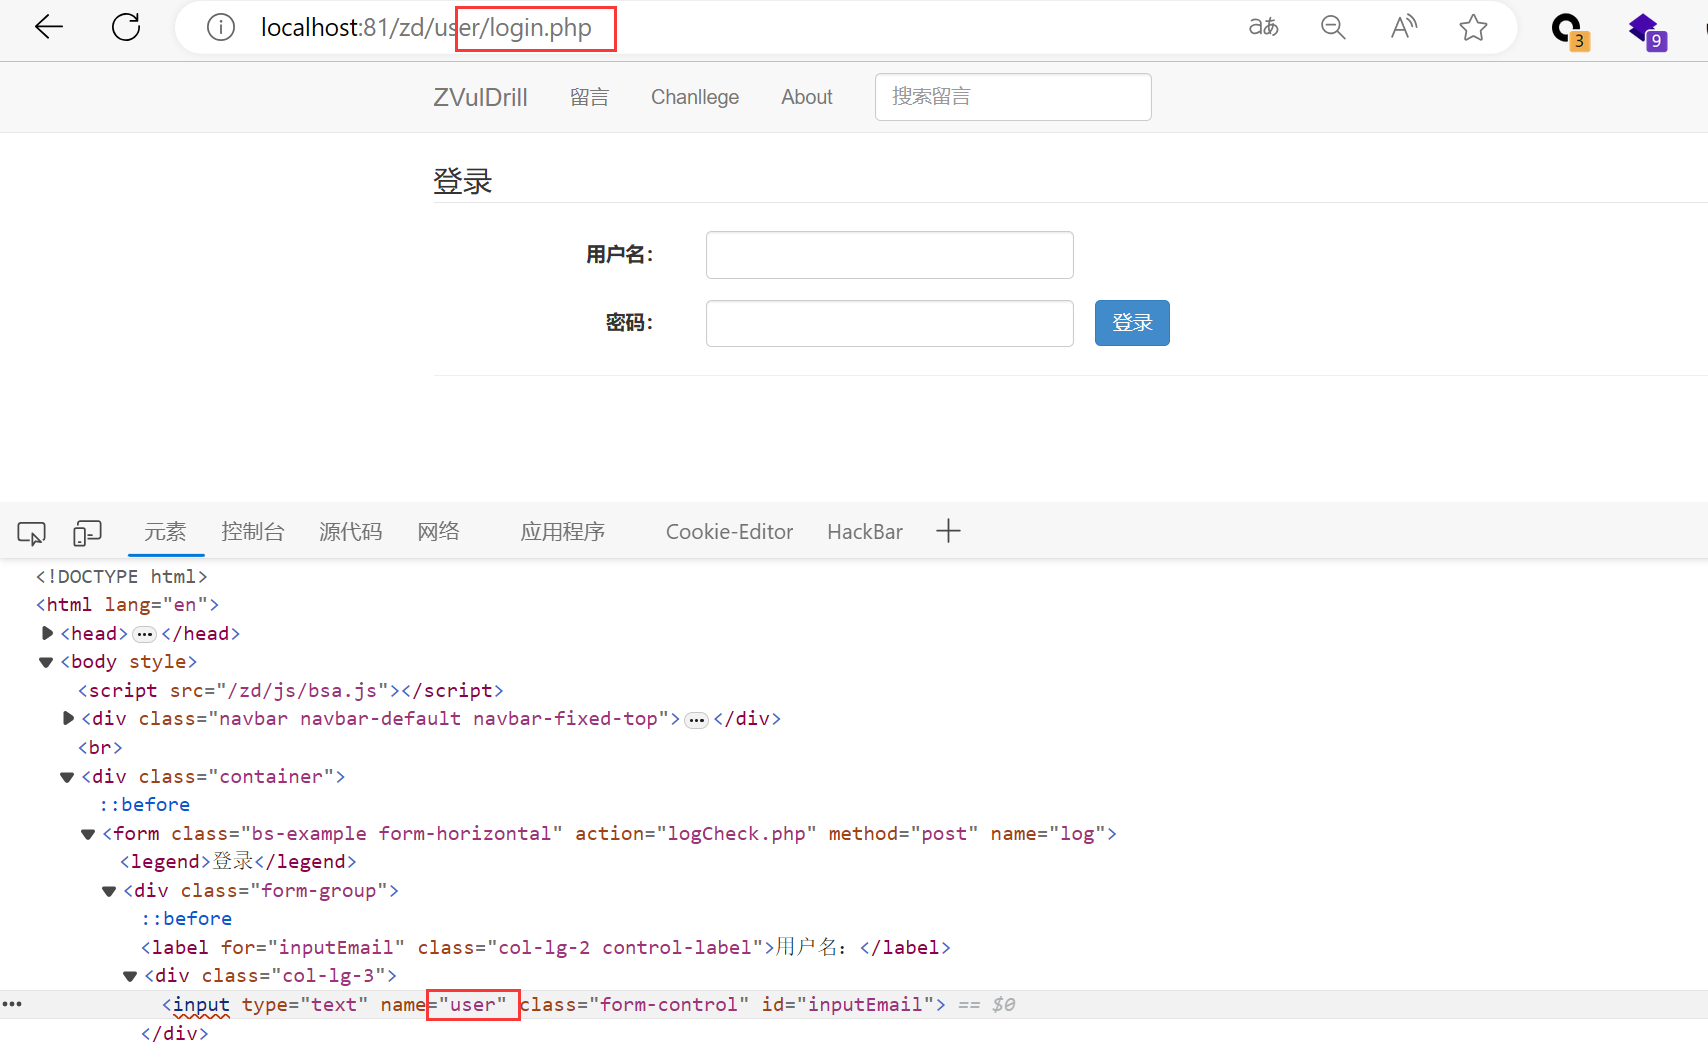Open the 源代码 tab
1708x1053 pixels.
350,532
